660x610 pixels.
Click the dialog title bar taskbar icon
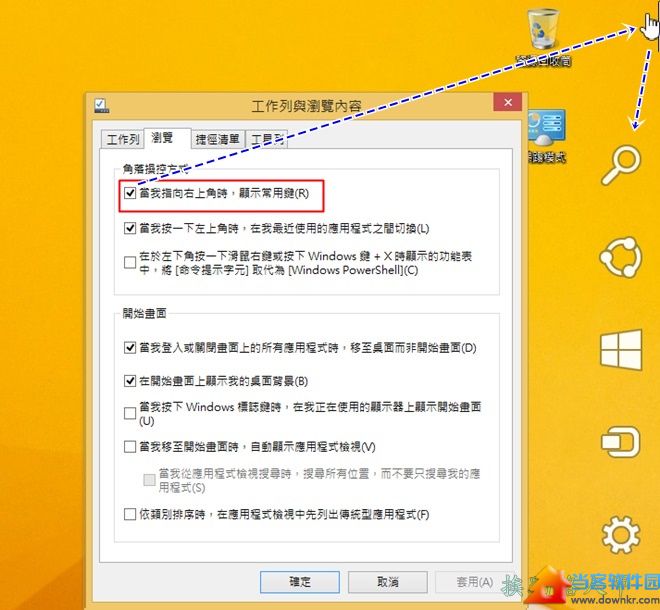101,106
